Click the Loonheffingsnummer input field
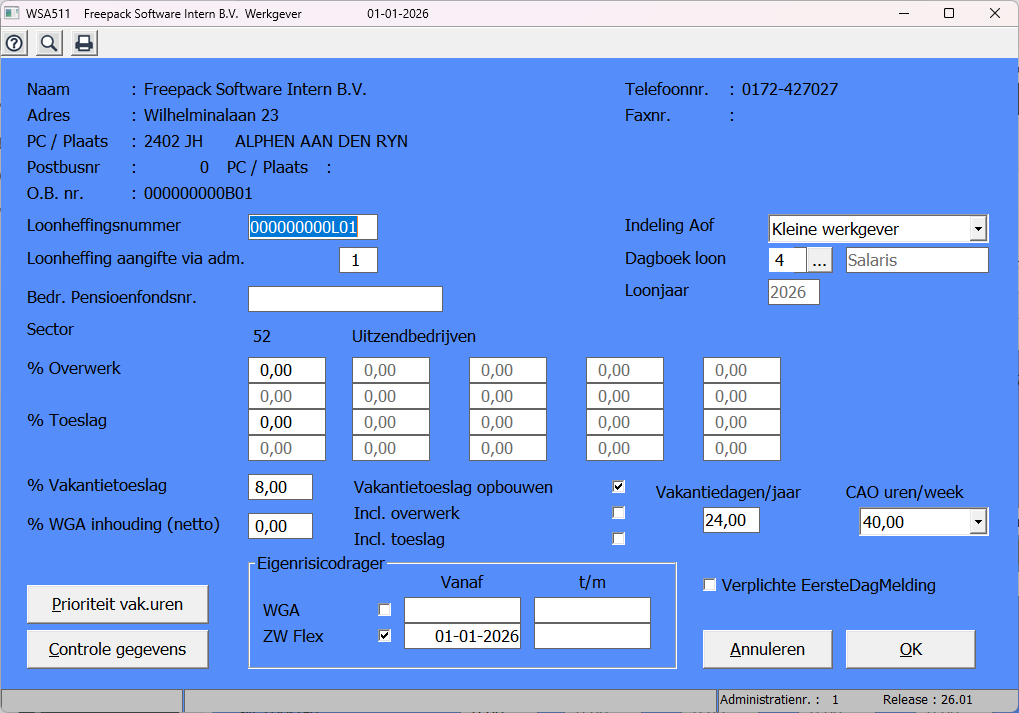The image size is (1019, 713). tap(312, 227)
